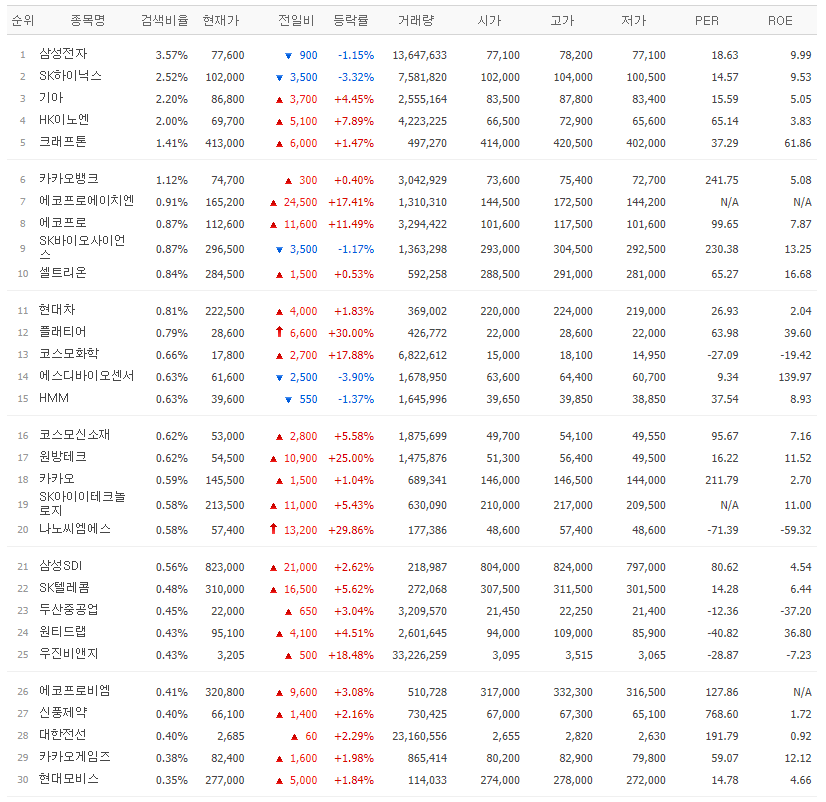Select the 카카오 stock name in row 18
Screen dimensions: 826x802
57,480
